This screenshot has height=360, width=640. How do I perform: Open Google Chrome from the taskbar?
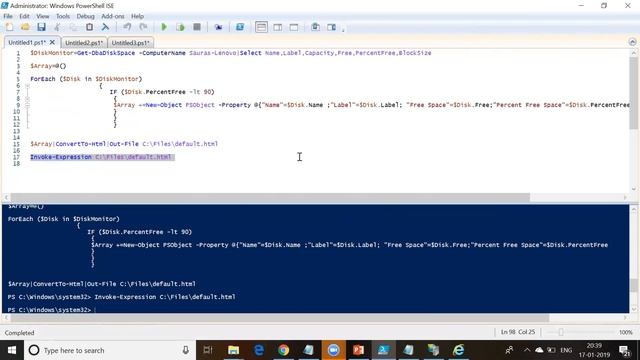(x=284, y=350)
